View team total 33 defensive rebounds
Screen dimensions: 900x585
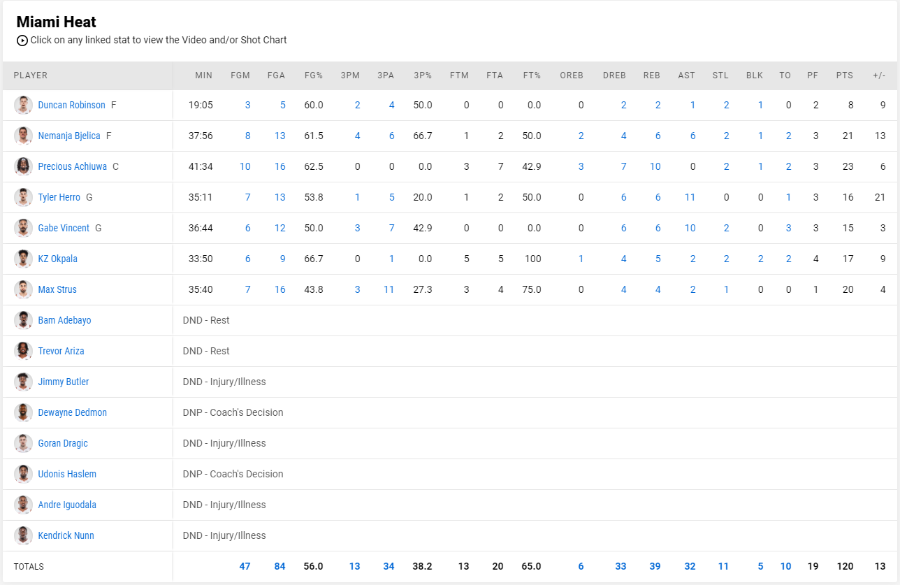click(x=620, y=567)
